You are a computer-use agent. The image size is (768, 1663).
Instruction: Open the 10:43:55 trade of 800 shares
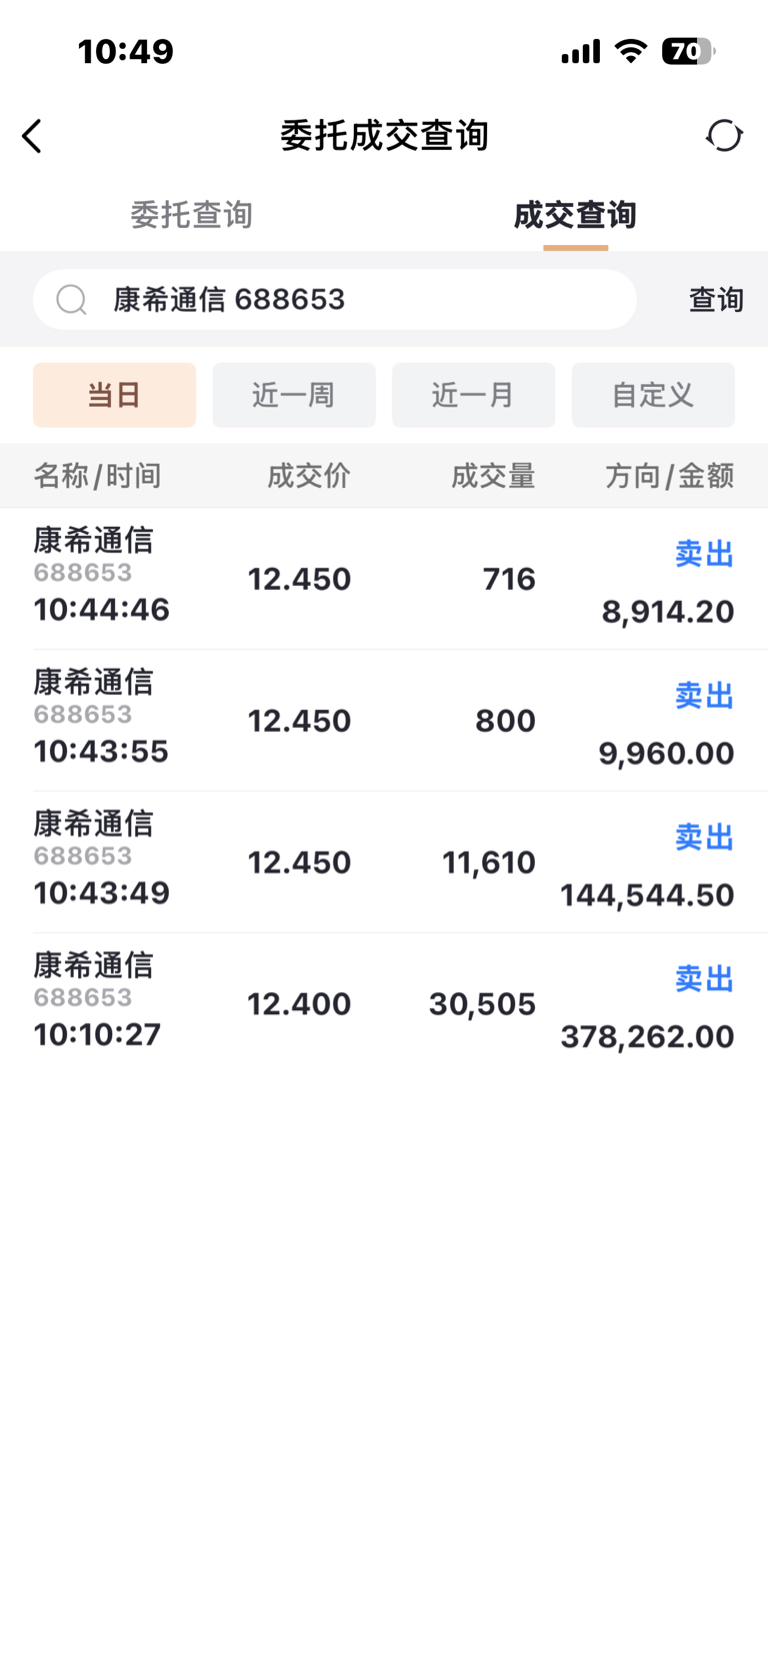click(384, 720)
